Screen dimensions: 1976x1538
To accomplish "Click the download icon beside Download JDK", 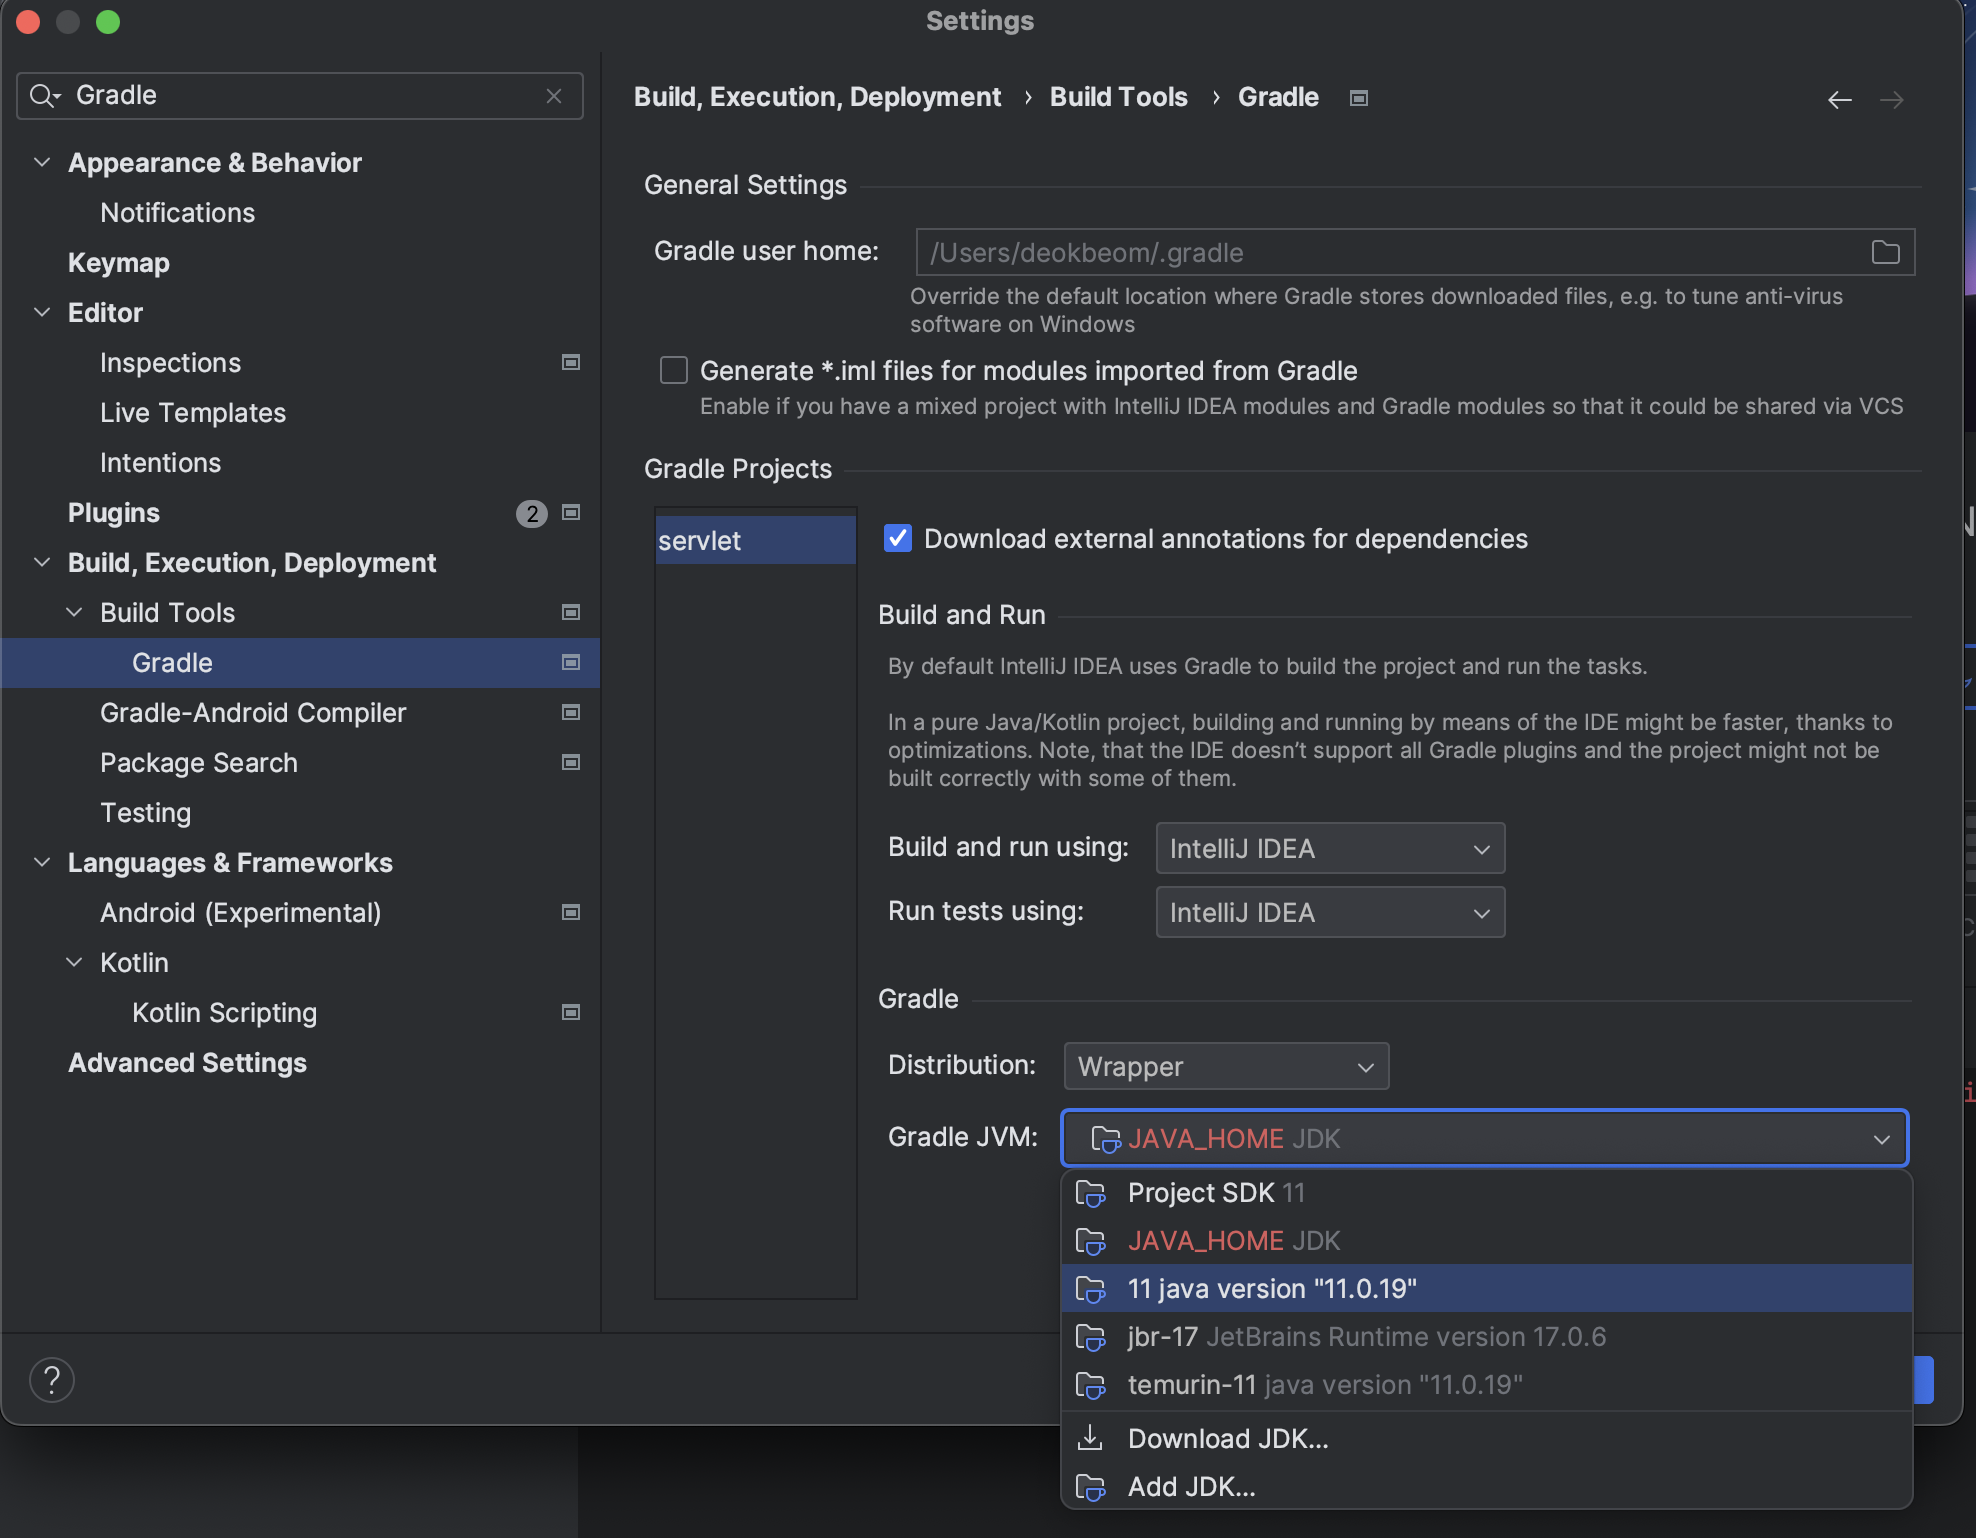I will coord(1090,1438).
